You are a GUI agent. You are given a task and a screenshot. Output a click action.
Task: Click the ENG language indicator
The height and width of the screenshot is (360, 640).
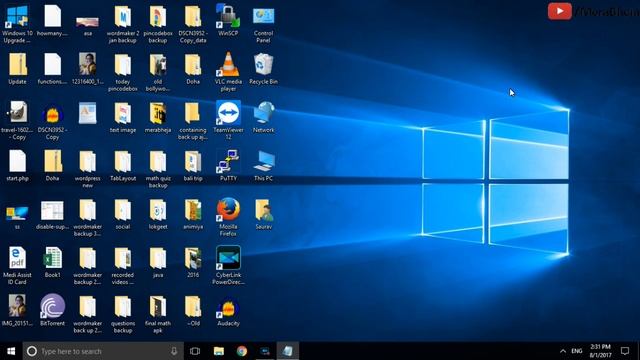click(577, 351)
